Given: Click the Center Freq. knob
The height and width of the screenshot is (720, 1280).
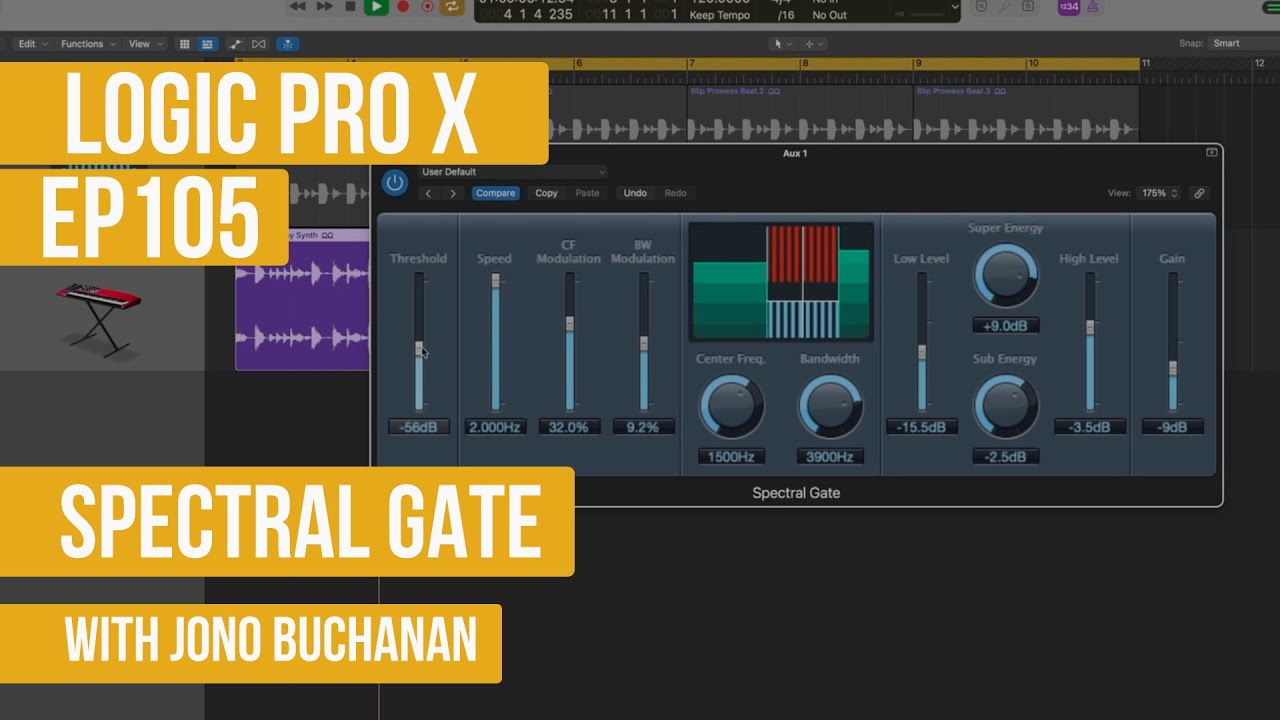Looking at the screenshot, I should [x=731, y=406].
